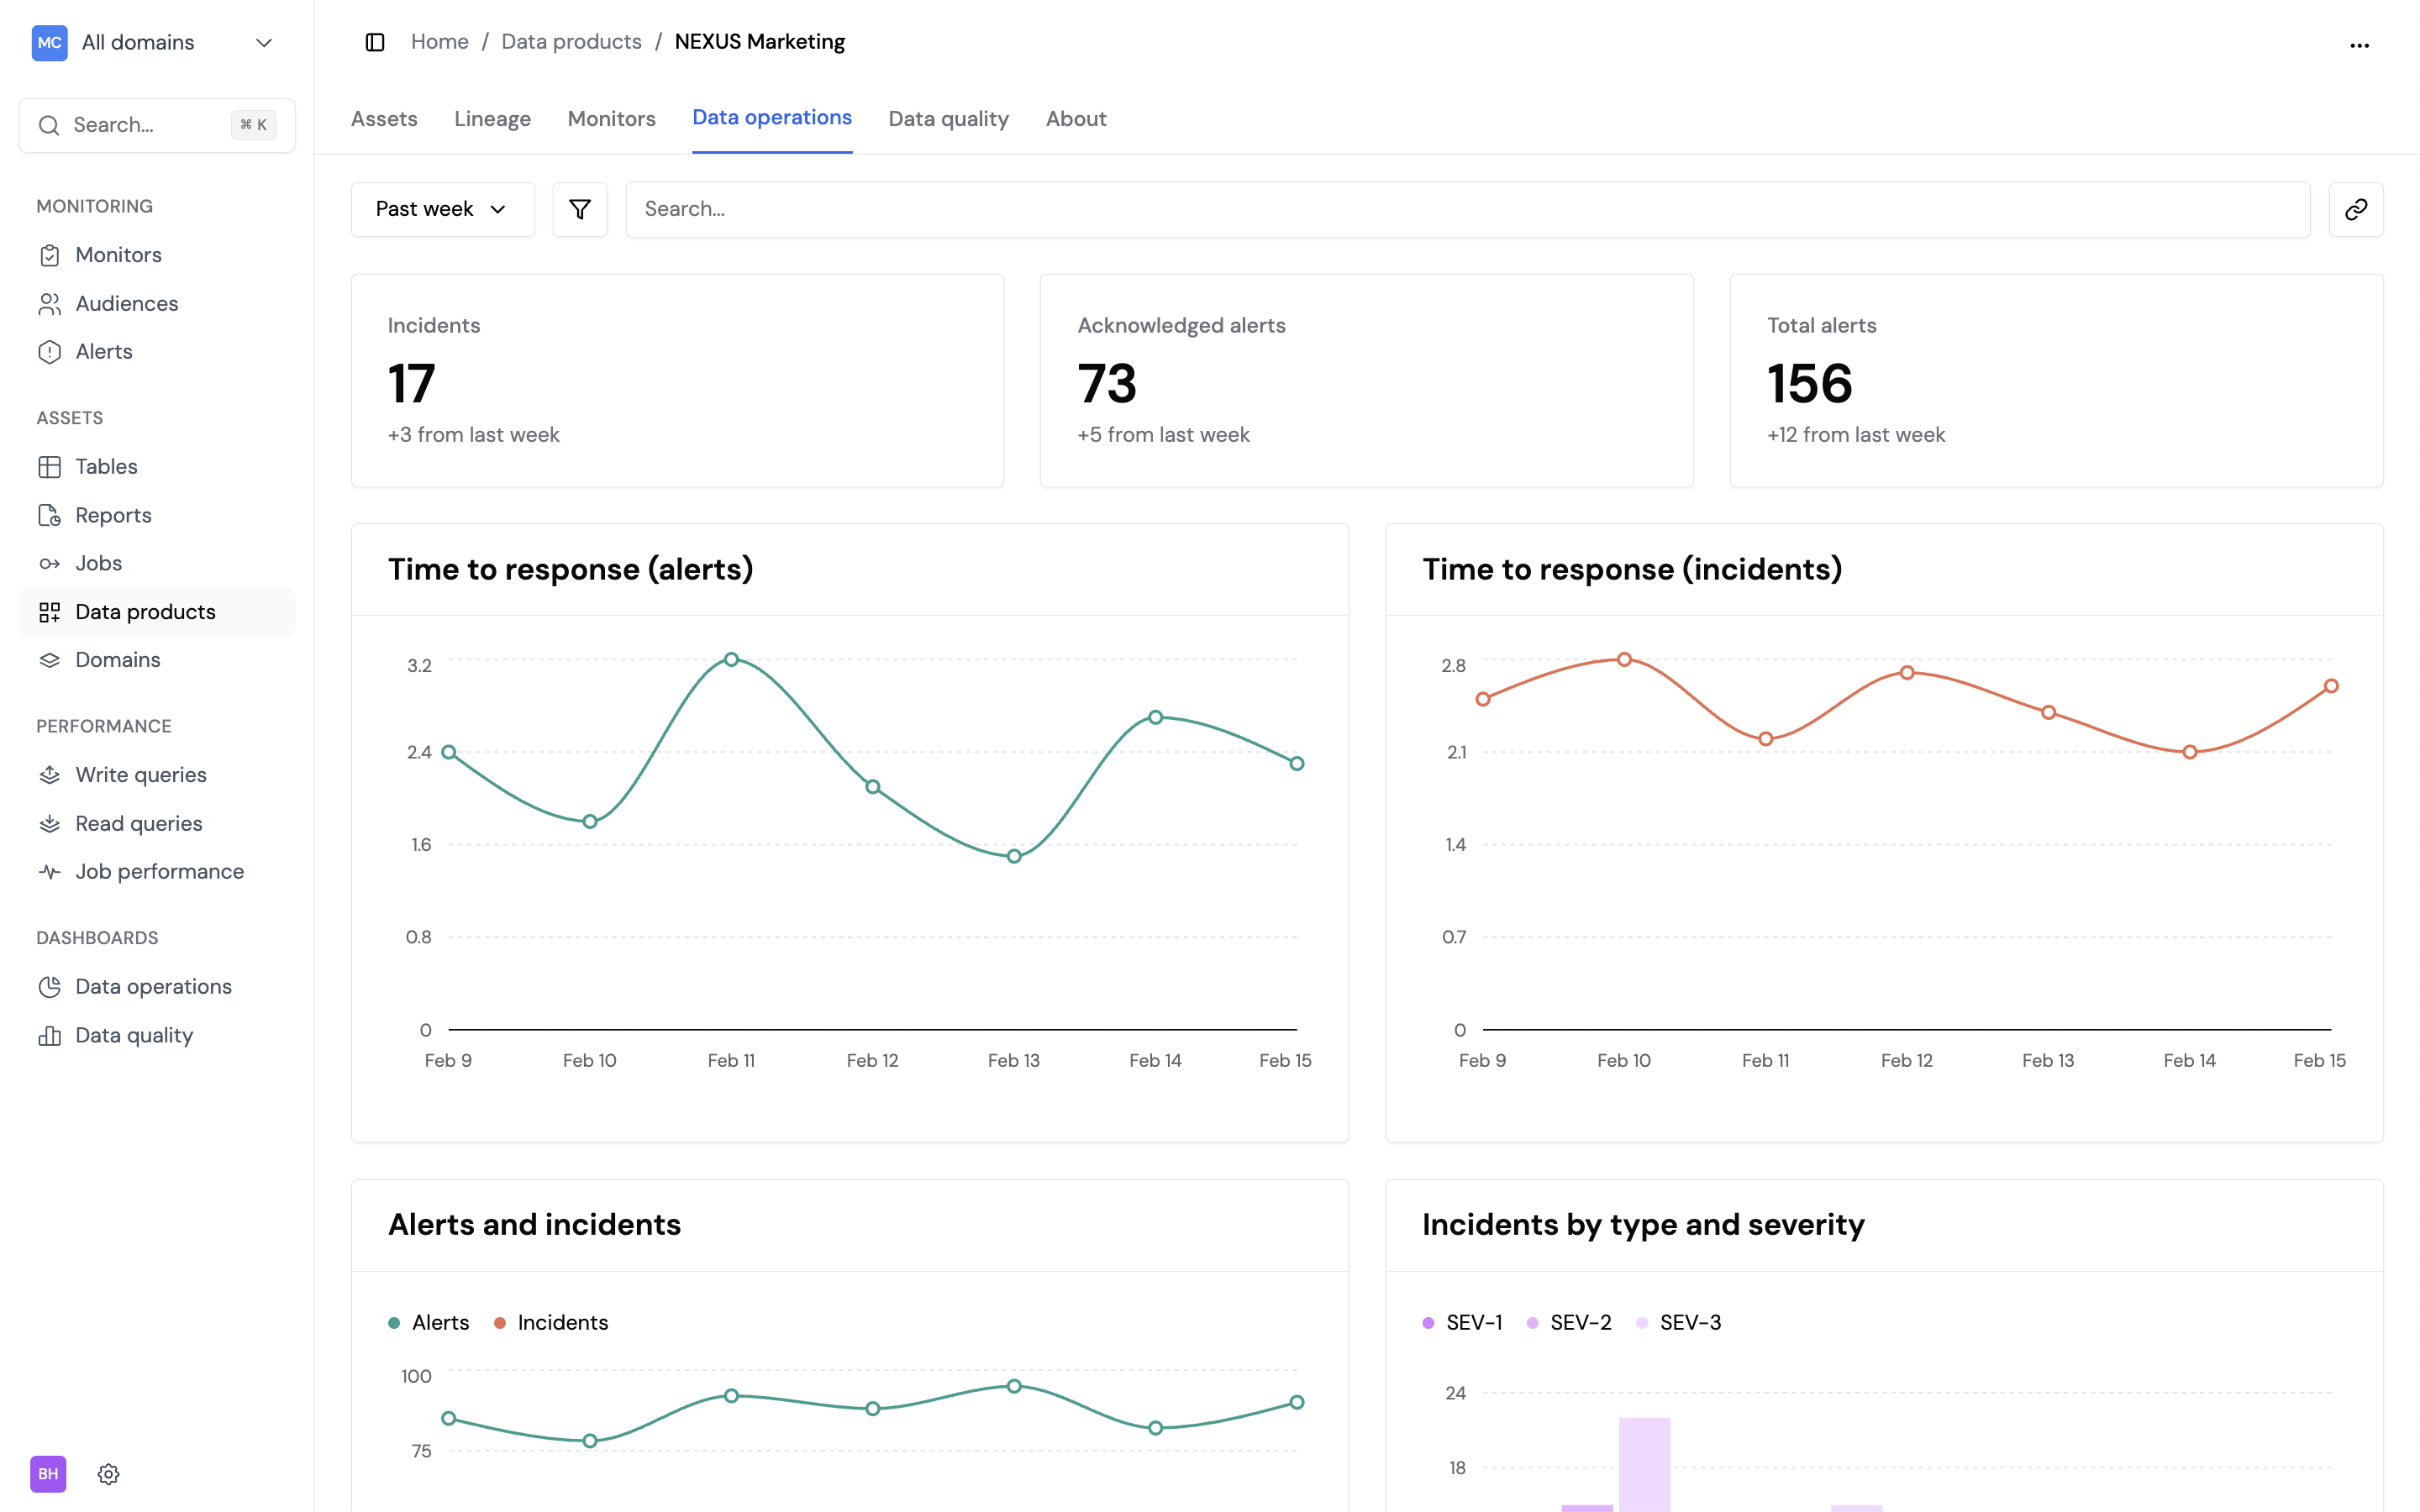Collapse the sidebar using the panel toggle
This screenshot has height=1512, width=2420.
coord(375,42)
